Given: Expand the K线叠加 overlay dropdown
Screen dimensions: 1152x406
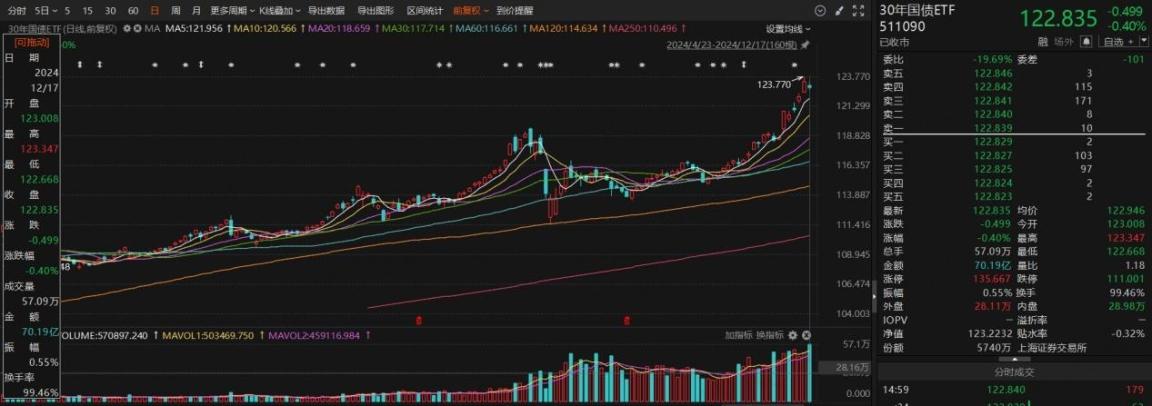Looking at the screenshot, I should pyautogui.click(x=280, y=11).
